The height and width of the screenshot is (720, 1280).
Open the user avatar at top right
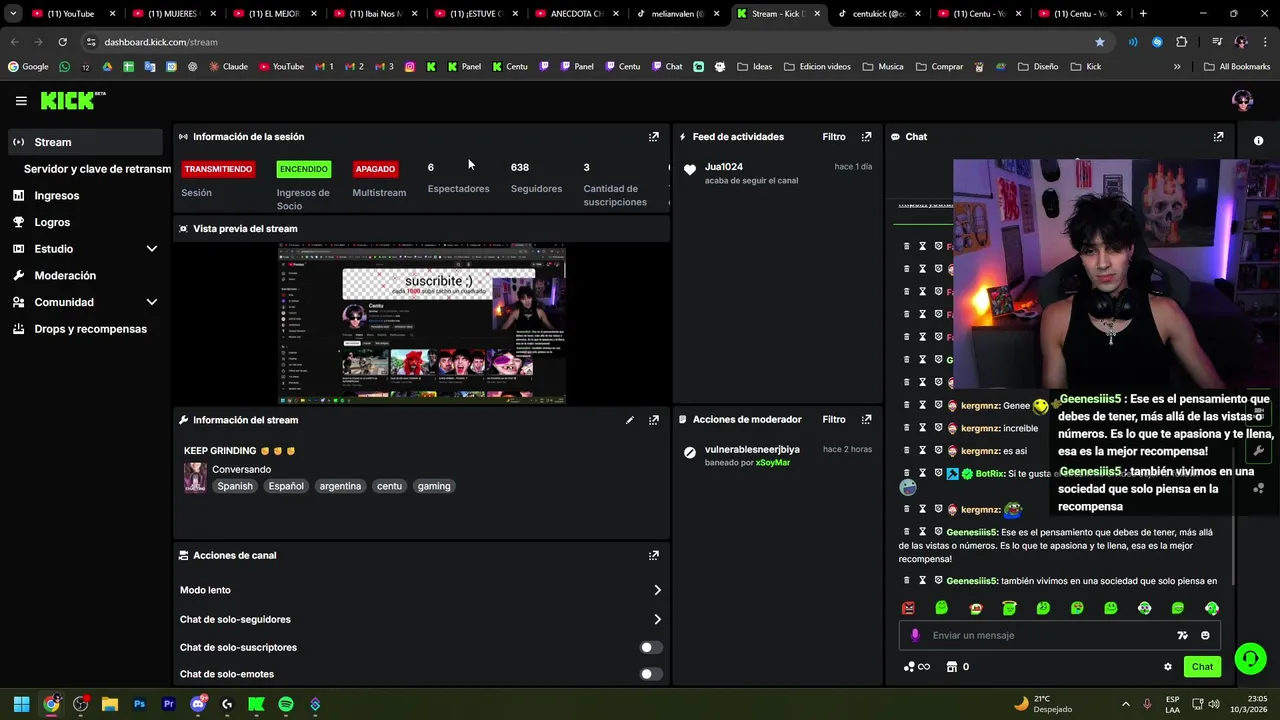pos(1243,101)
